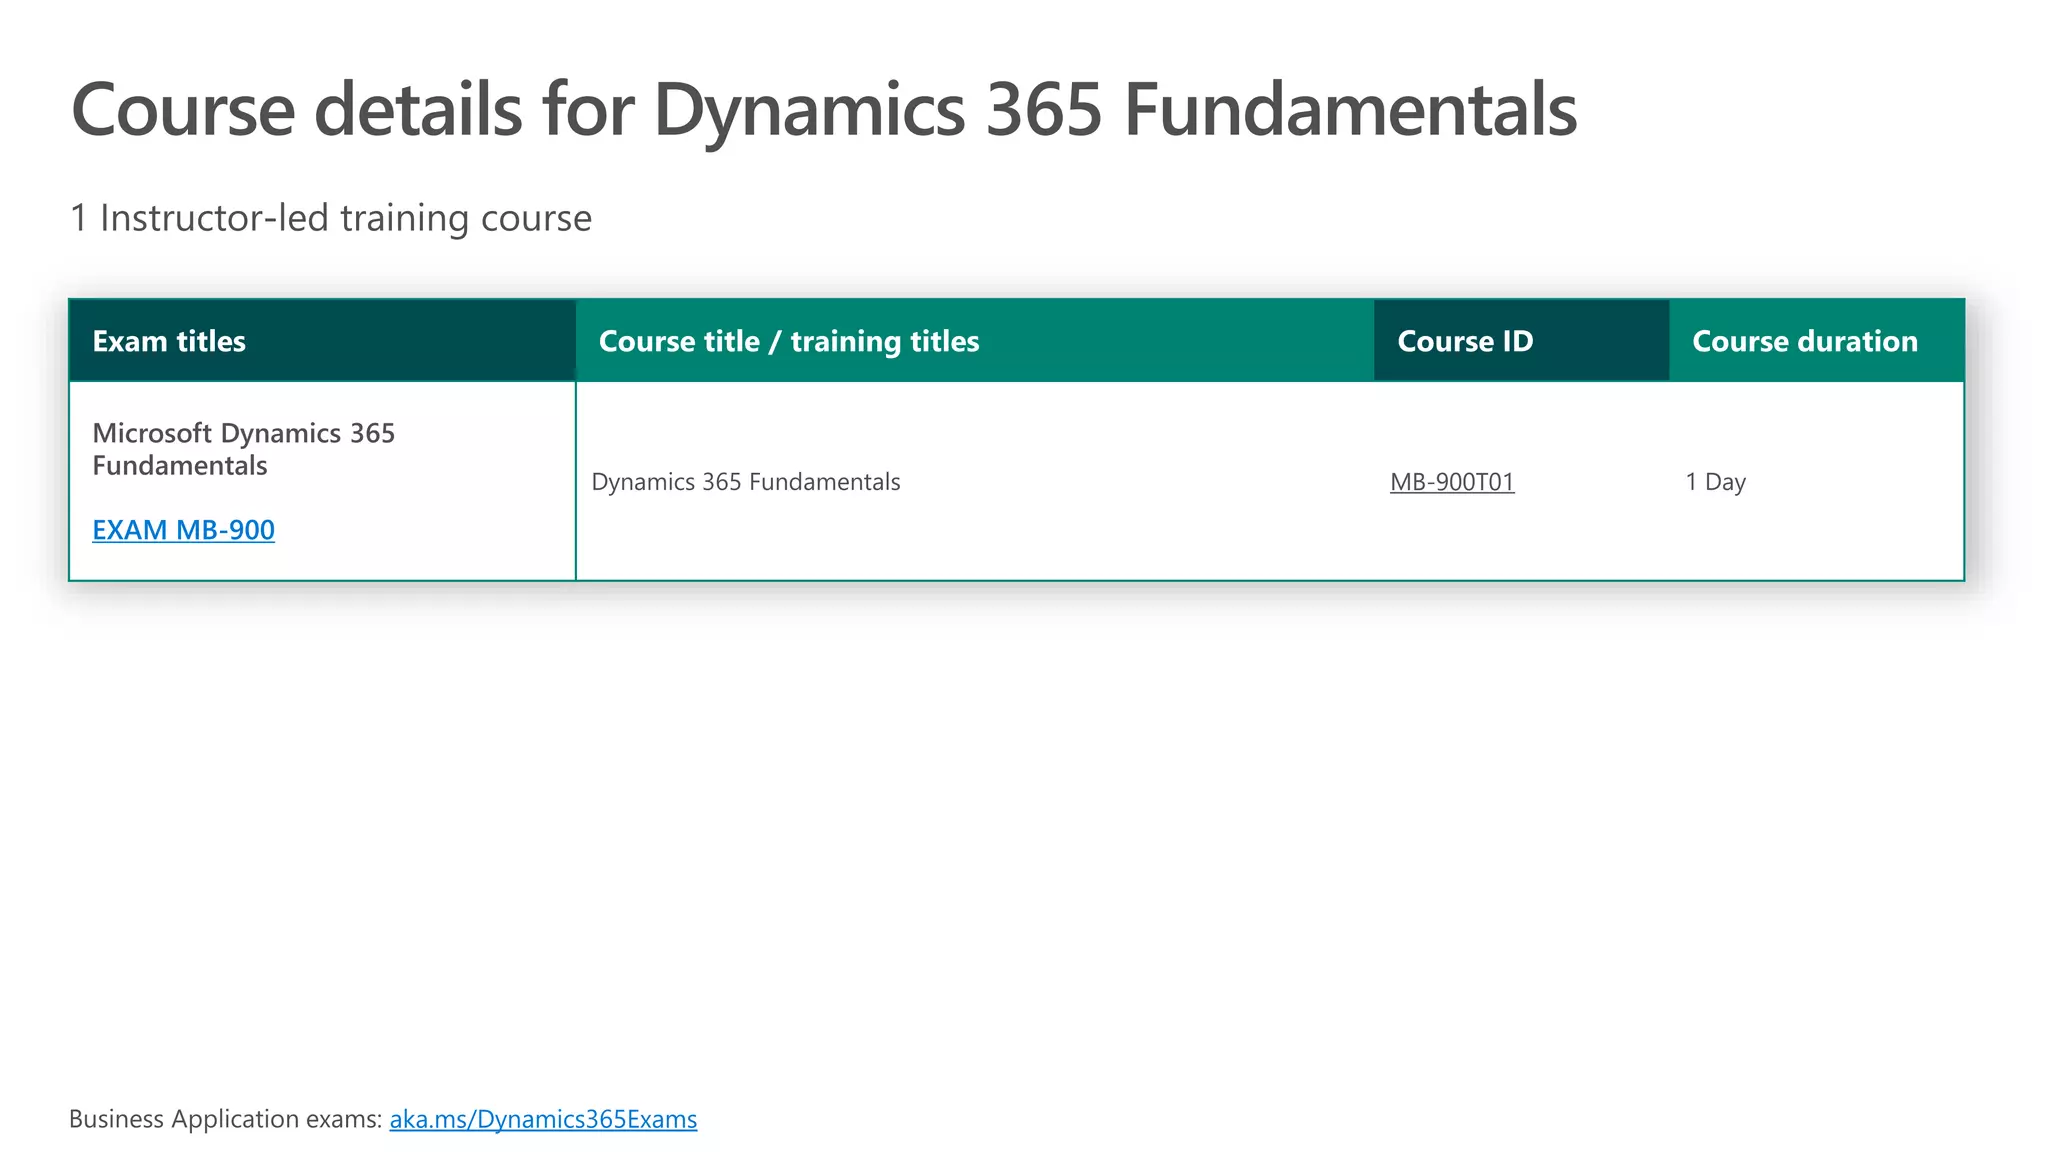Select the 'Course ID' column header

(1521, 341)
